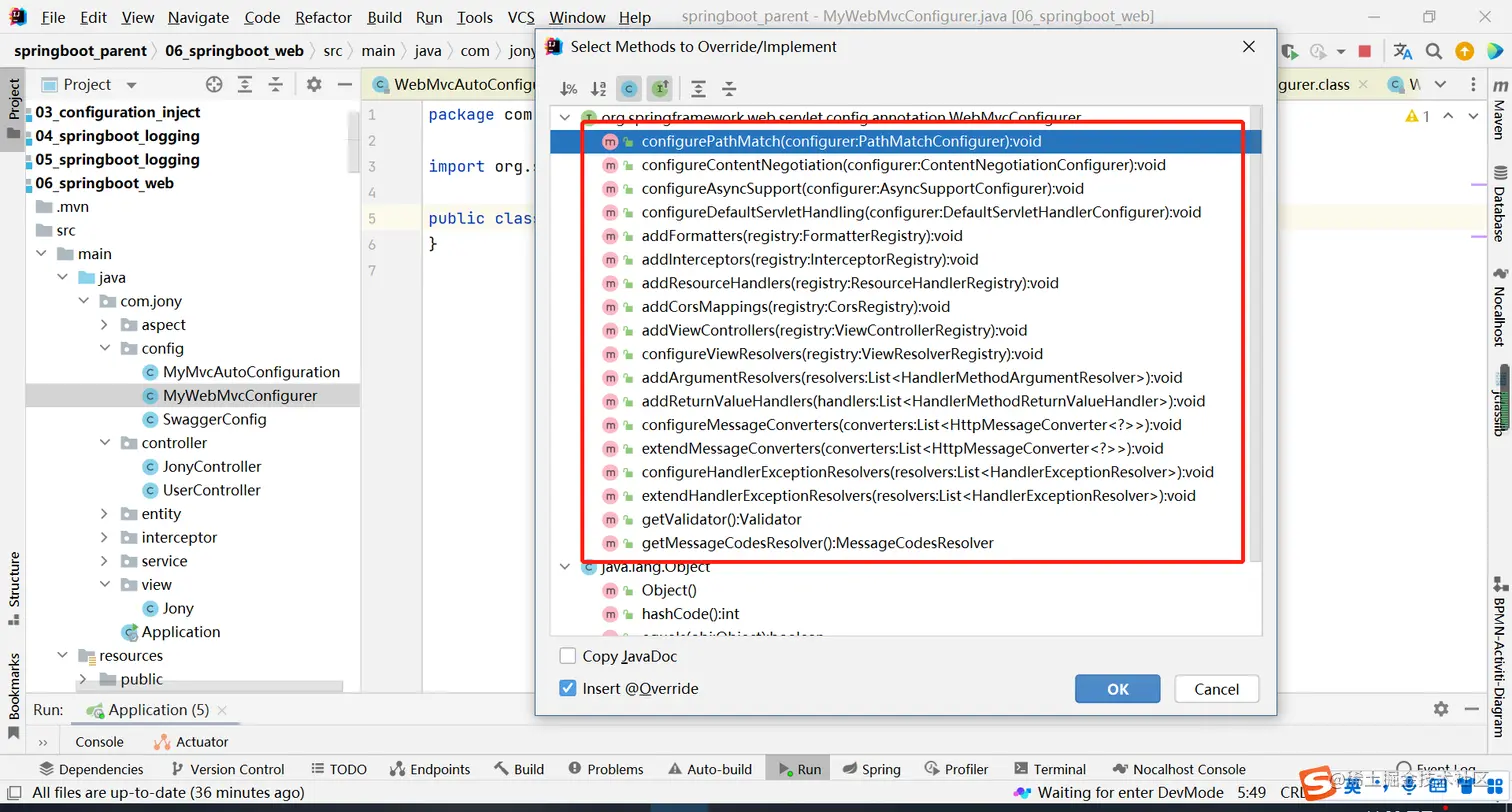
Task: Expand the interceptor package
Action: 105,538
